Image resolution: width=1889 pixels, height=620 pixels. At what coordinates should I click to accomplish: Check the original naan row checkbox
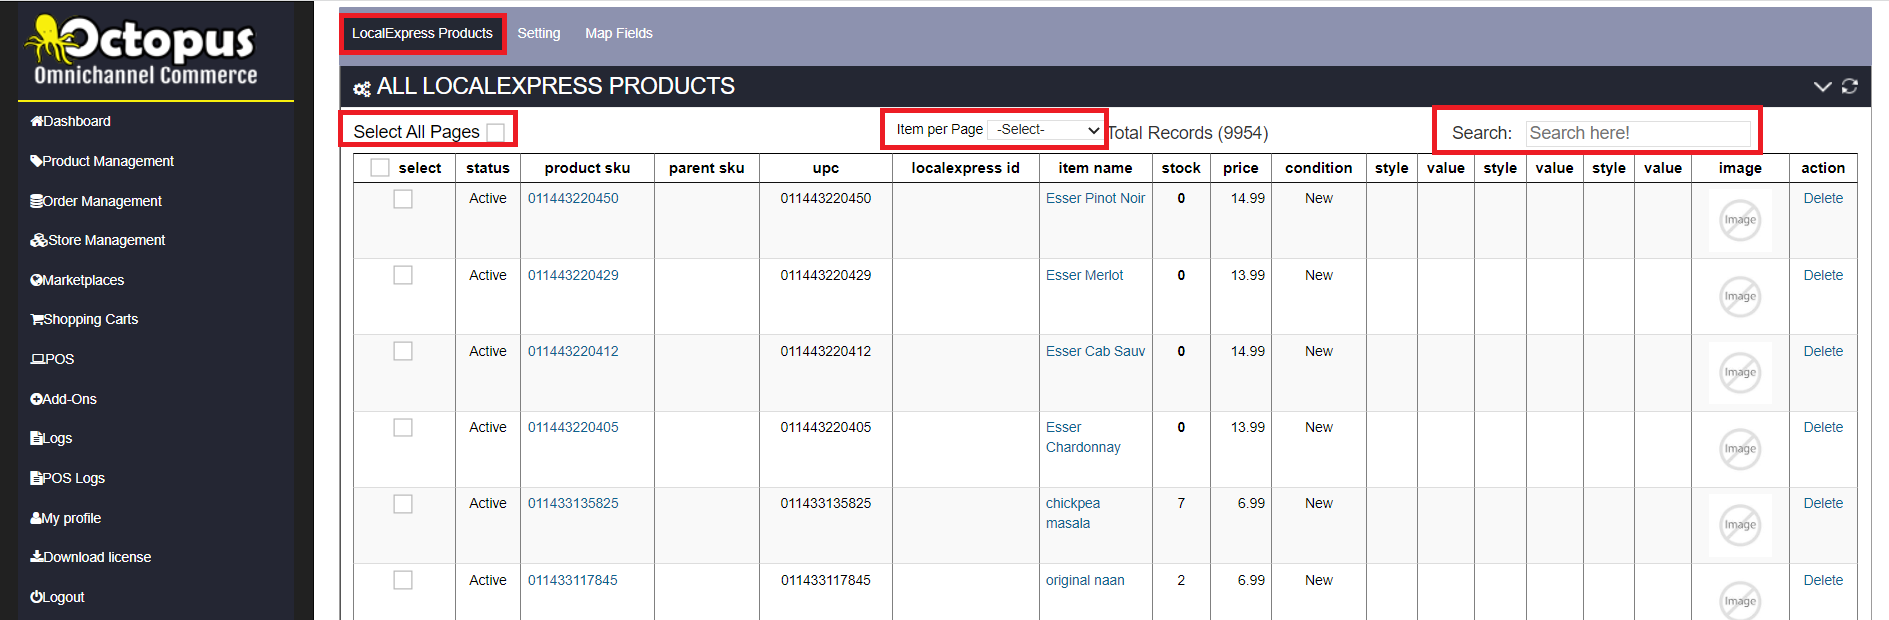point(403,580)
